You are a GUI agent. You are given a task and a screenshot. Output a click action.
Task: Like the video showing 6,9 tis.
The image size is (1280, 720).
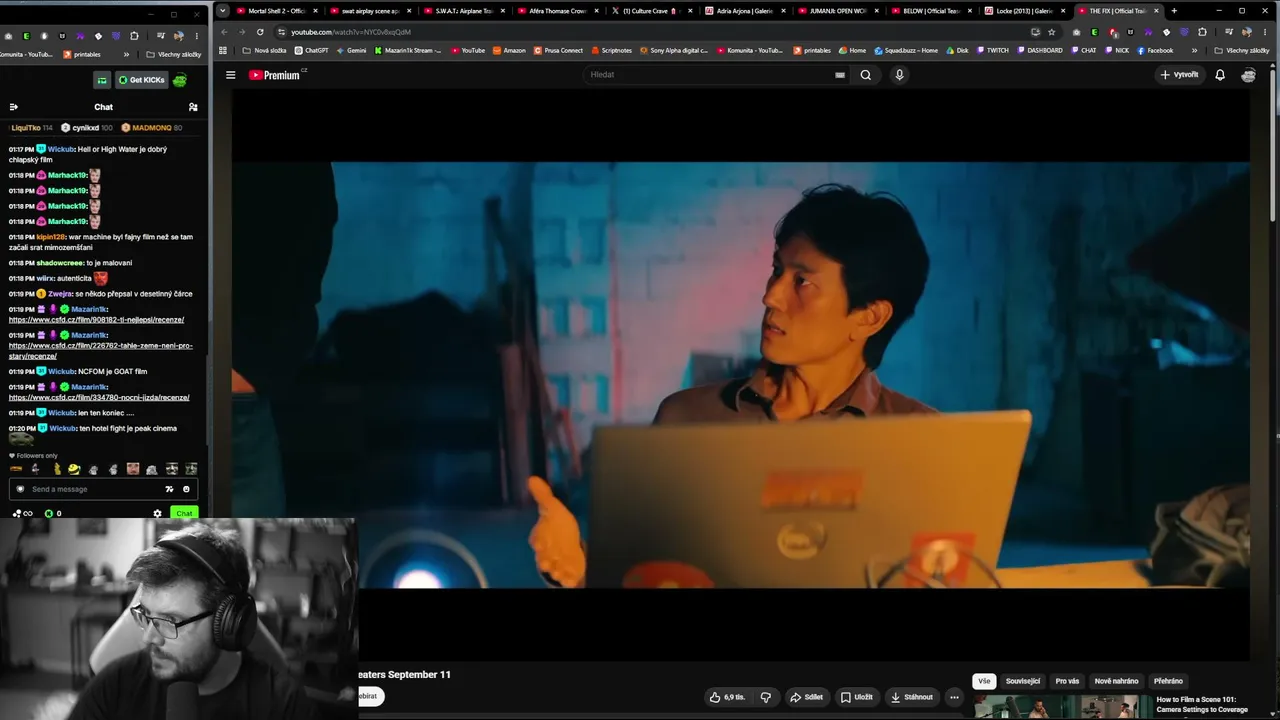pyautogui.click(x=727, y=697)
